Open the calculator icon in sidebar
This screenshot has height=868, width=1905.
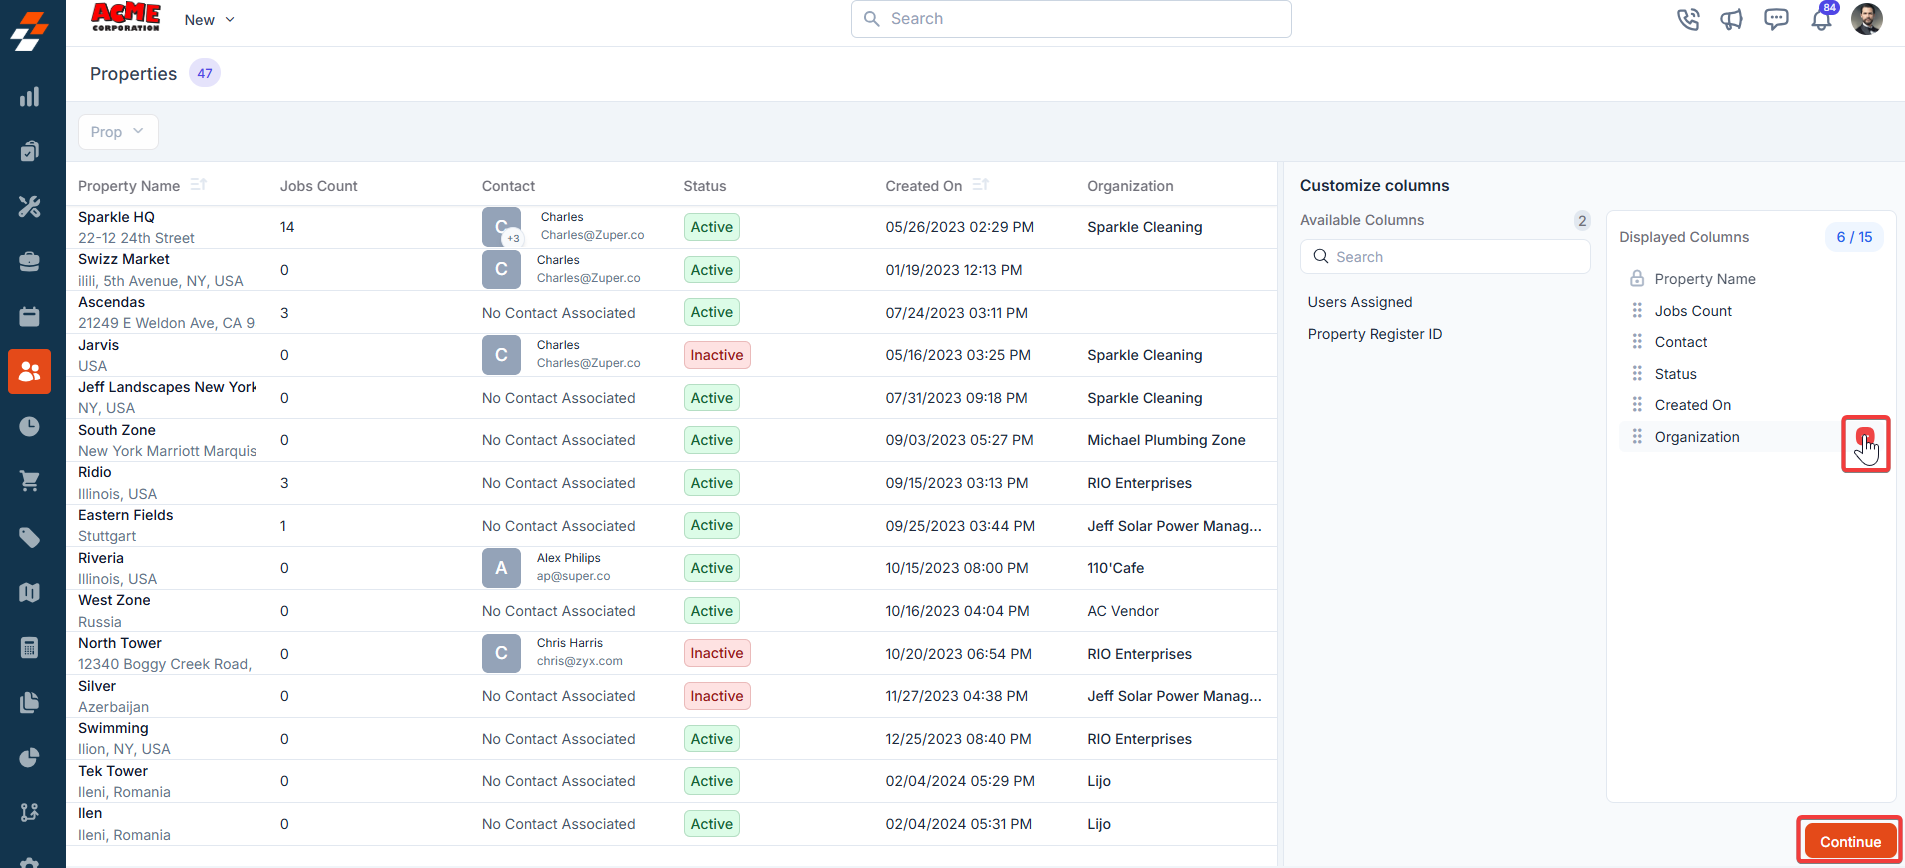[30, 648]
